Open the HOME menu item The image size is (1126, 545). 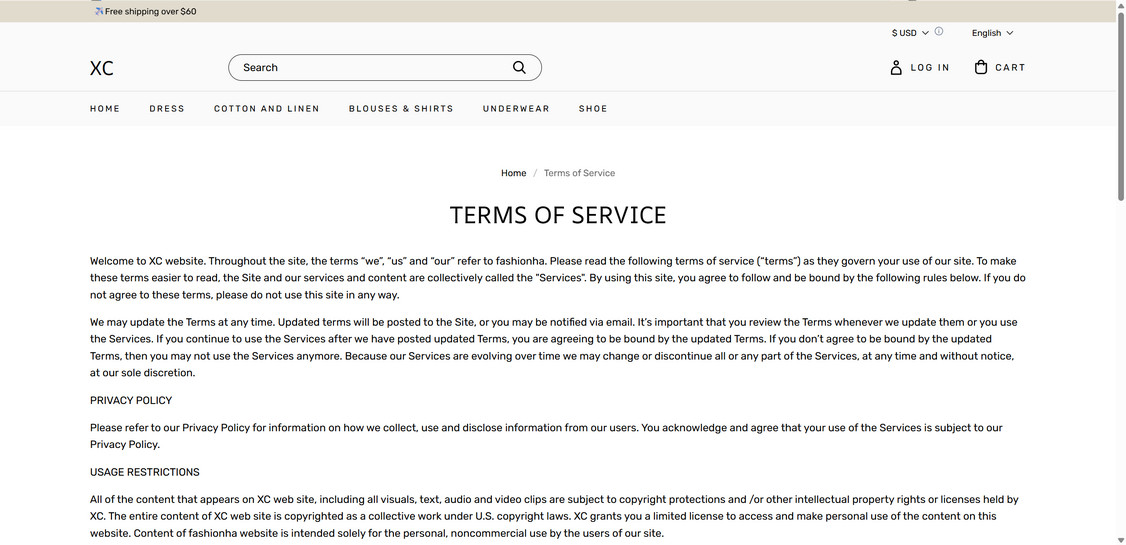click(x=105, y=108)
